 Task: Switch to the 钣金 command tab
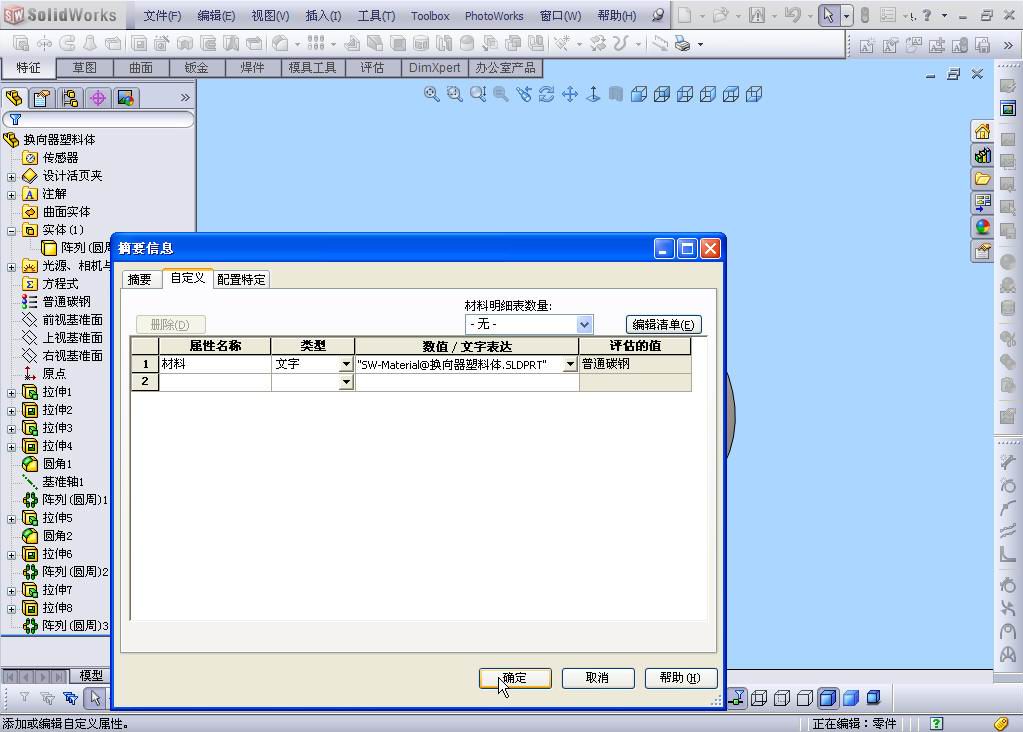pyautogui.click(x=196, y=68)
